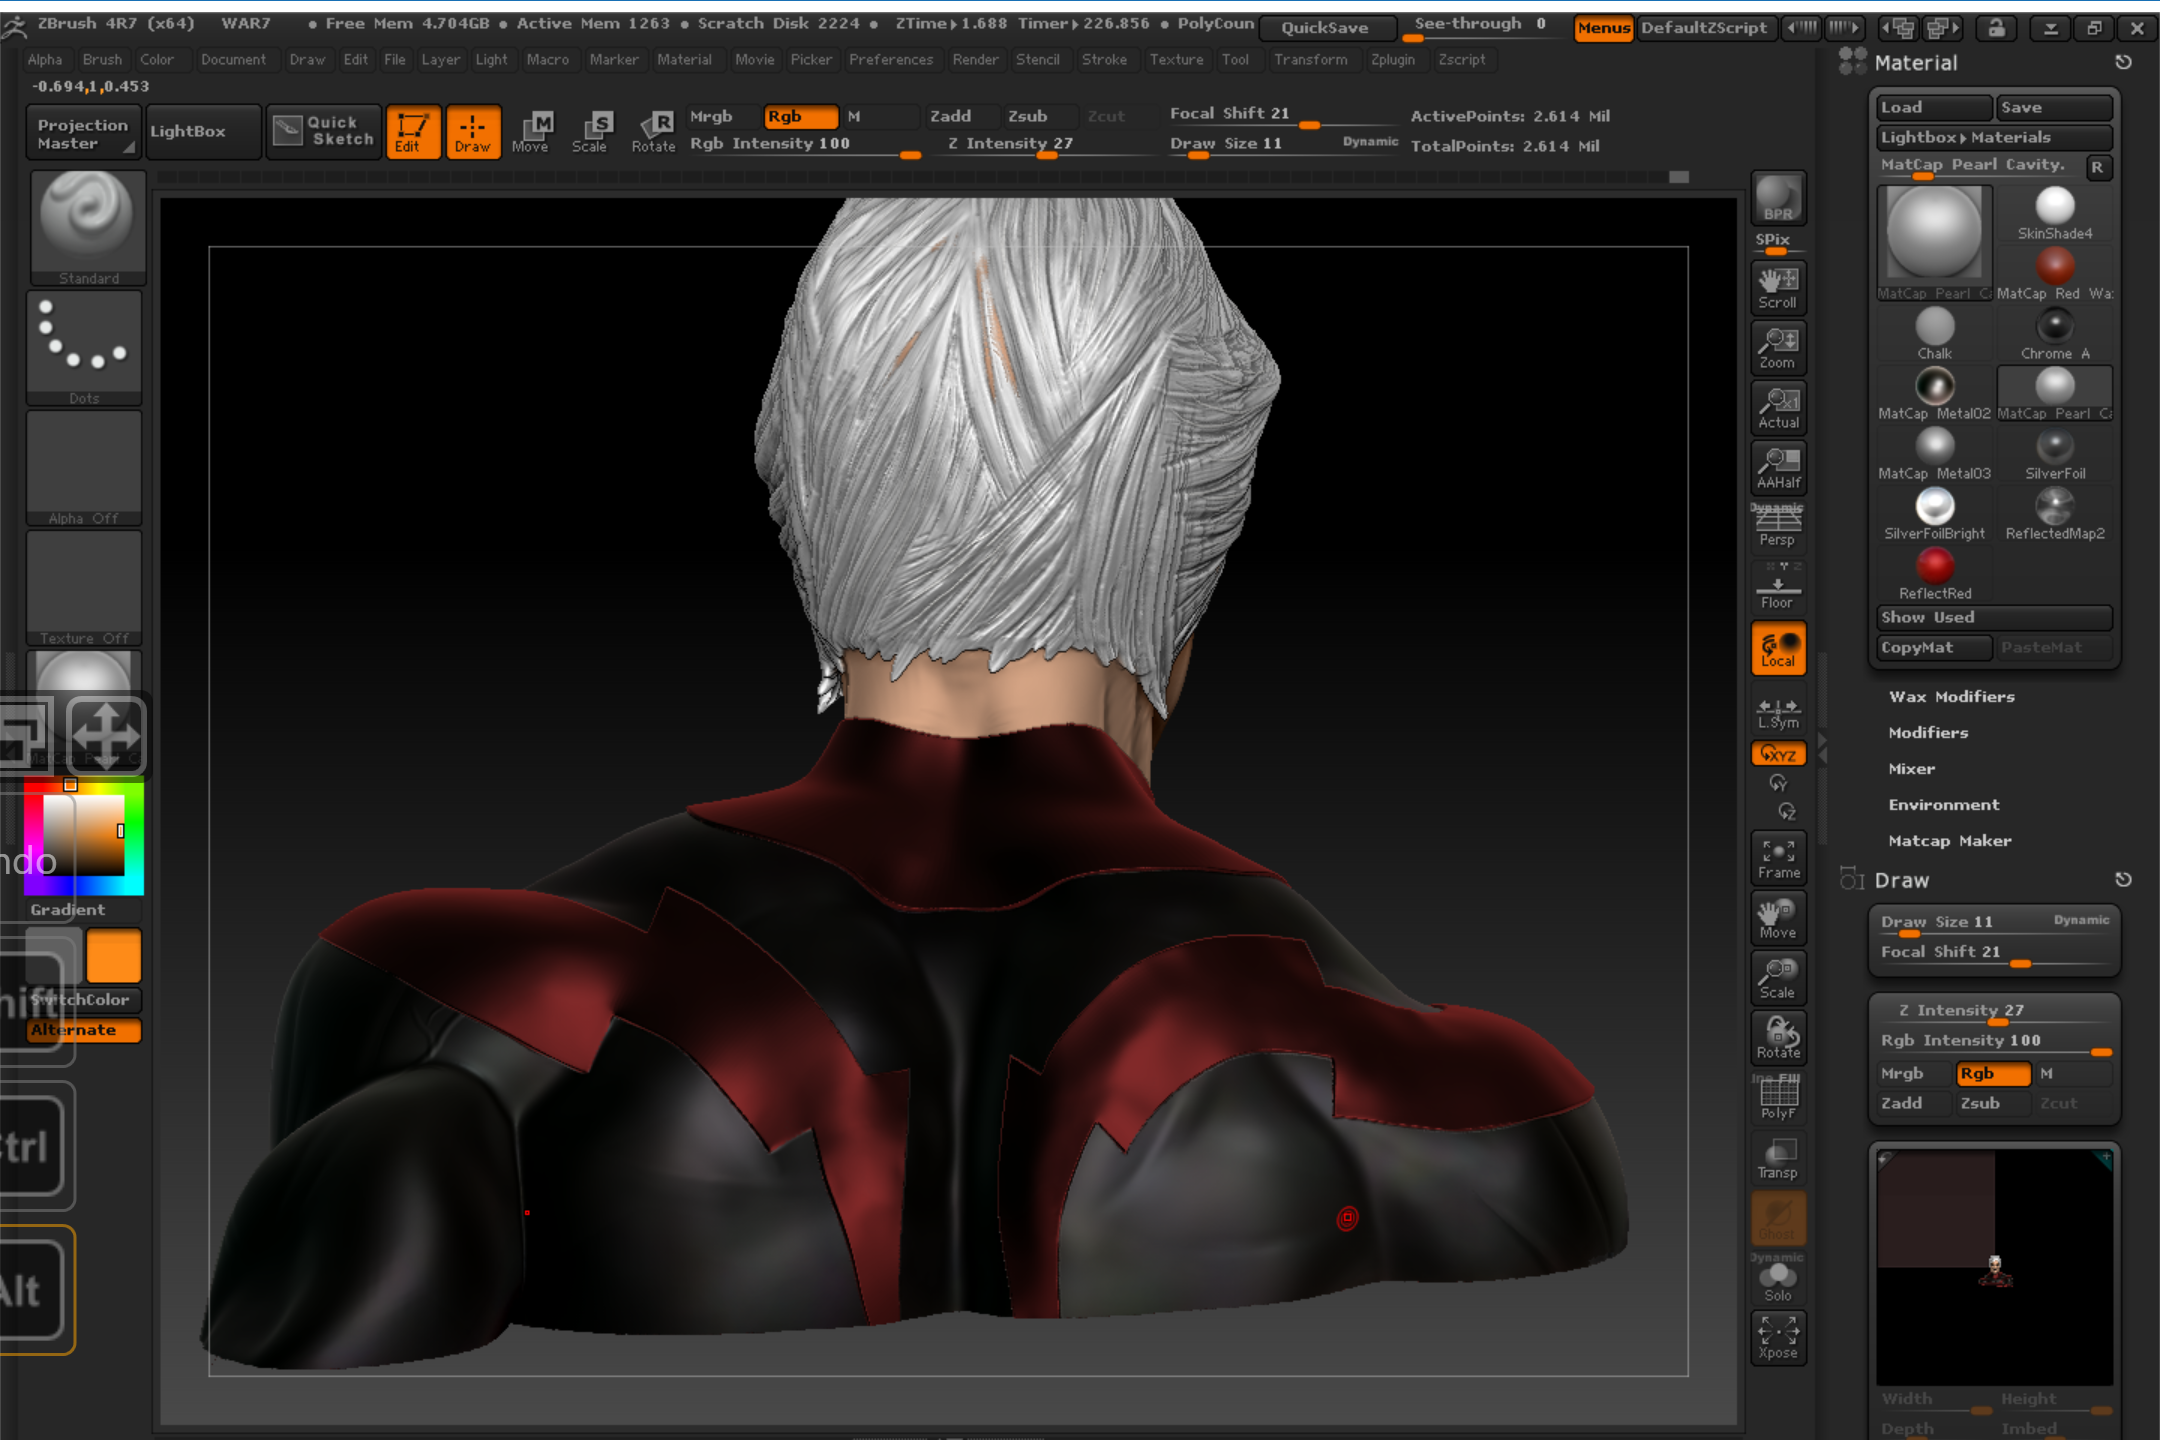The height and width of the screenshot is (1440, 2160).
Task: Click the Actual size icon
Action: (x=1778, y=408)
